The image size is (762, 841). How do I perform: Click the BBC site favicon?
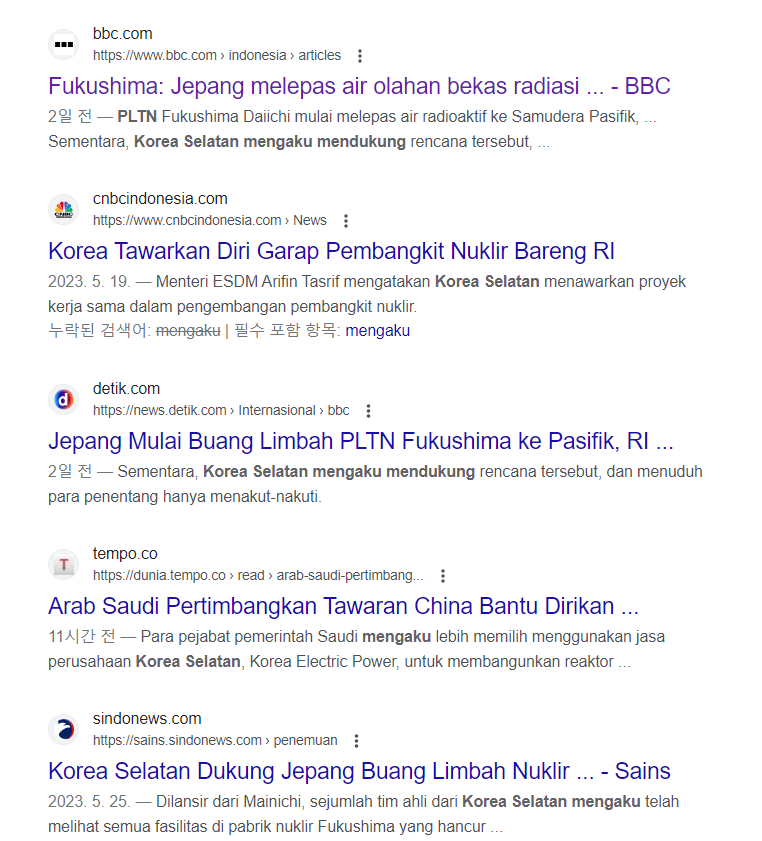click(64, 45)
